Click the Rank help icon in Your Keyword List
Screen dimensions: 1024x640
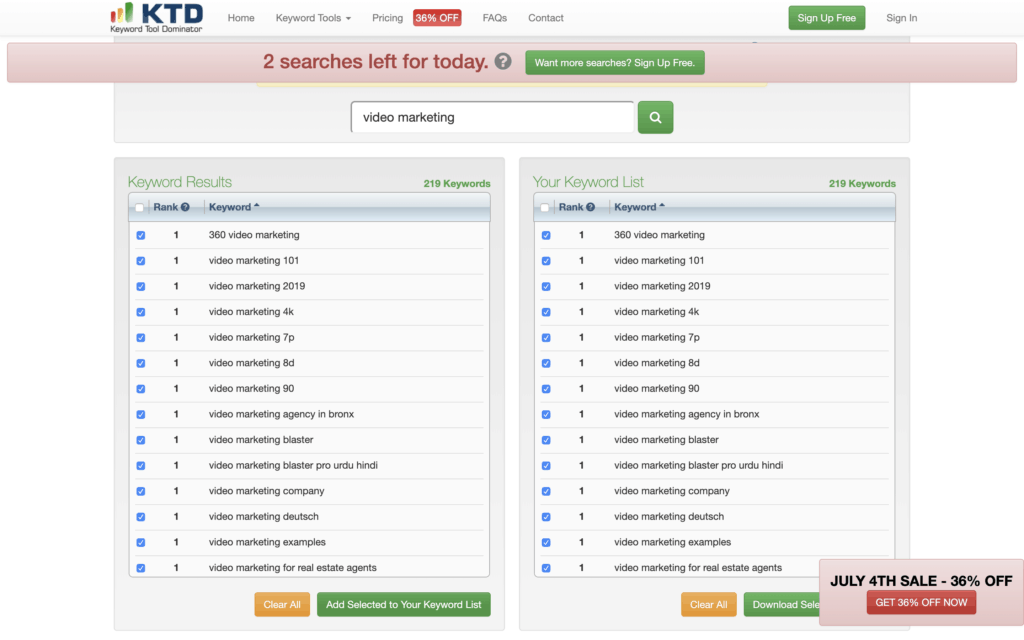[x=590, y=207]
